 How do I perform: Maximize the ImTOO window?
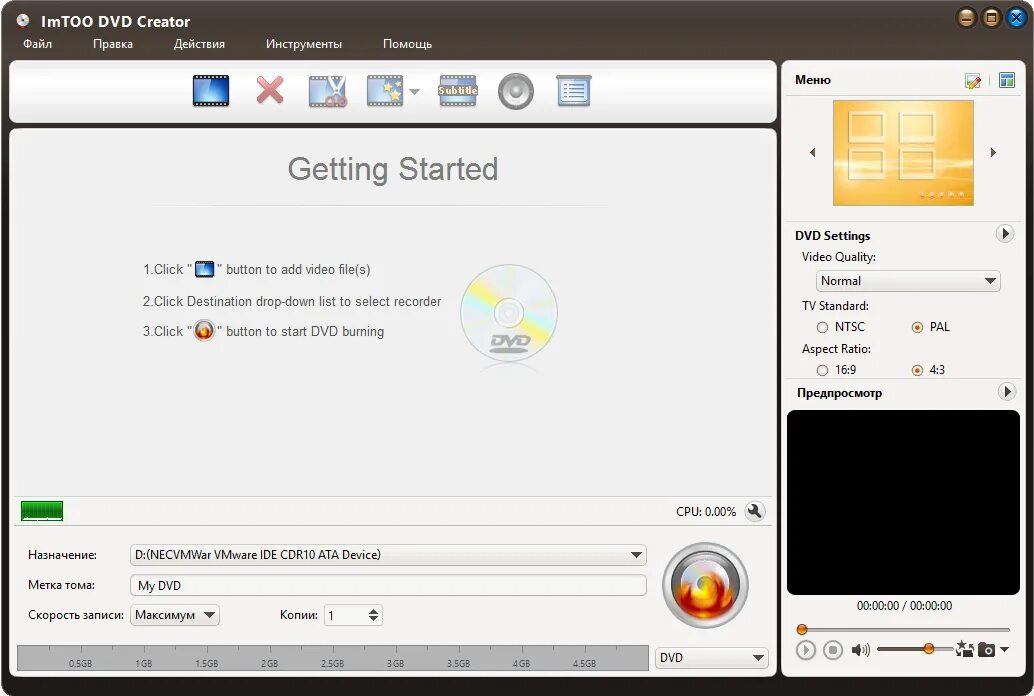[x=991, y=18]
